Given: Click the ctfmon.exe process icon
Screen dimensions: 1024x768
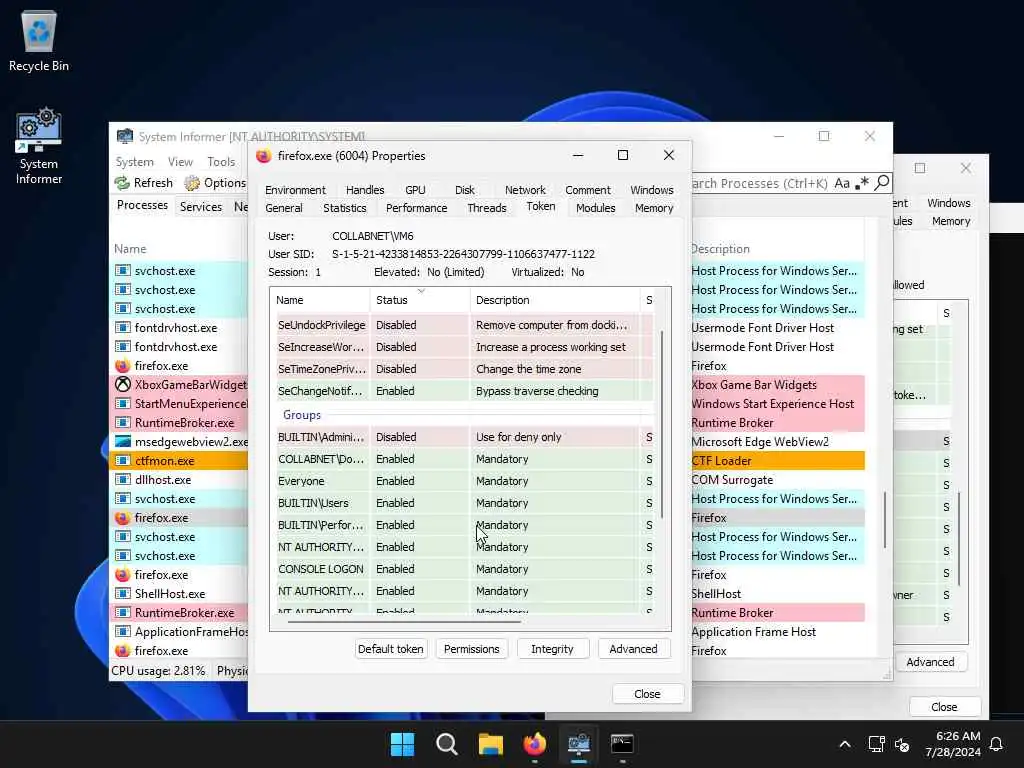Looking at the screenshot, I should 123,460.
